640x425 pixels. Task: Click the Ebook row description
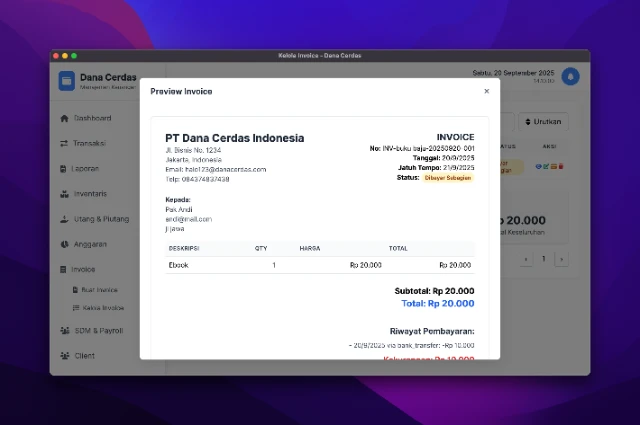179,265
